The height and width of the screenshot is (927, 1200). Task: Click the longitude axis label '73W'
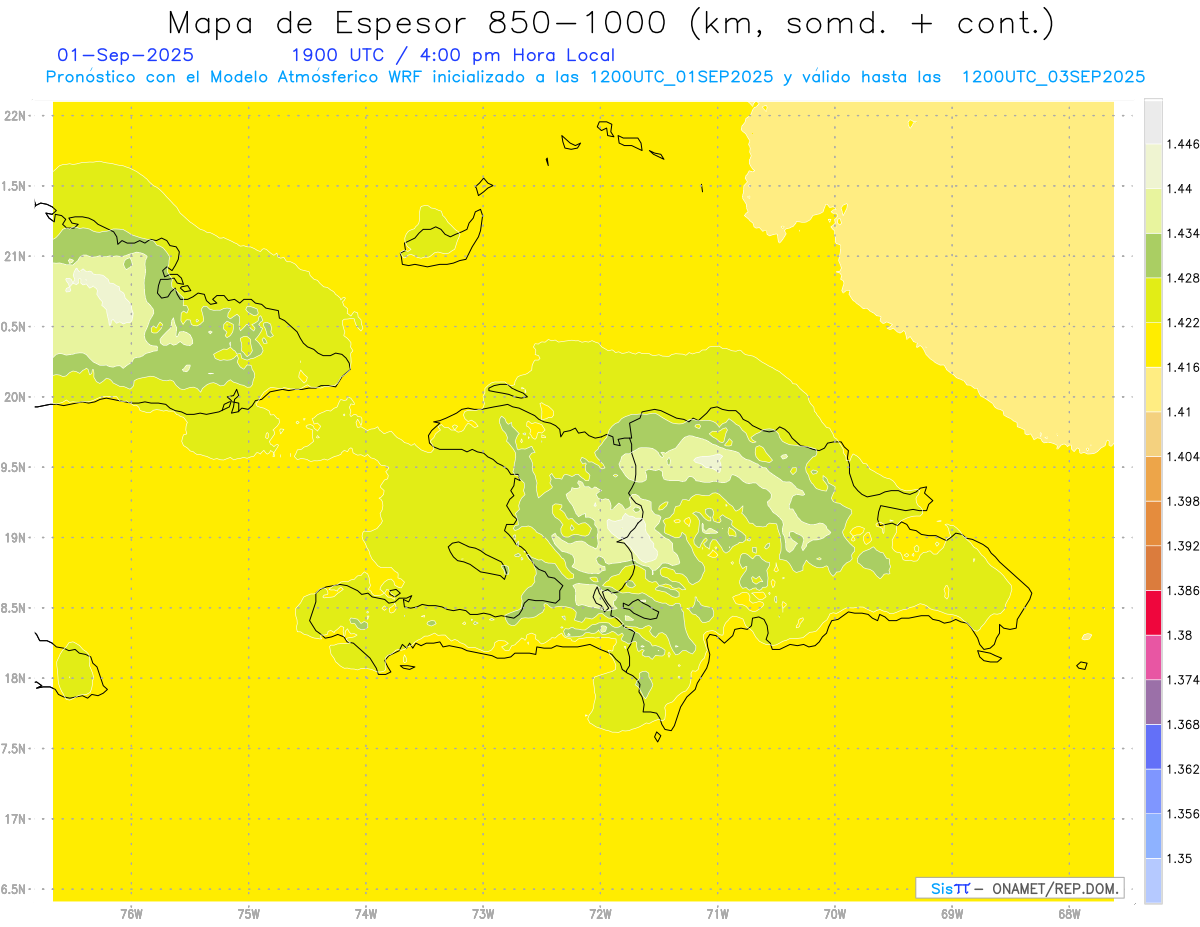[x=483, y=913]
